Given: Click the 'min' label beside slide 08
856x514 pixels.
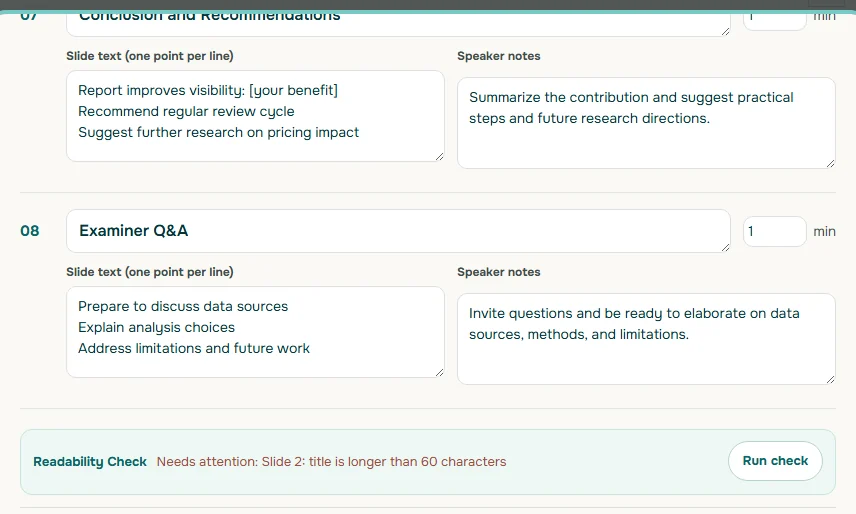Looking at the screenshot, I should click(x=824, y=231).
